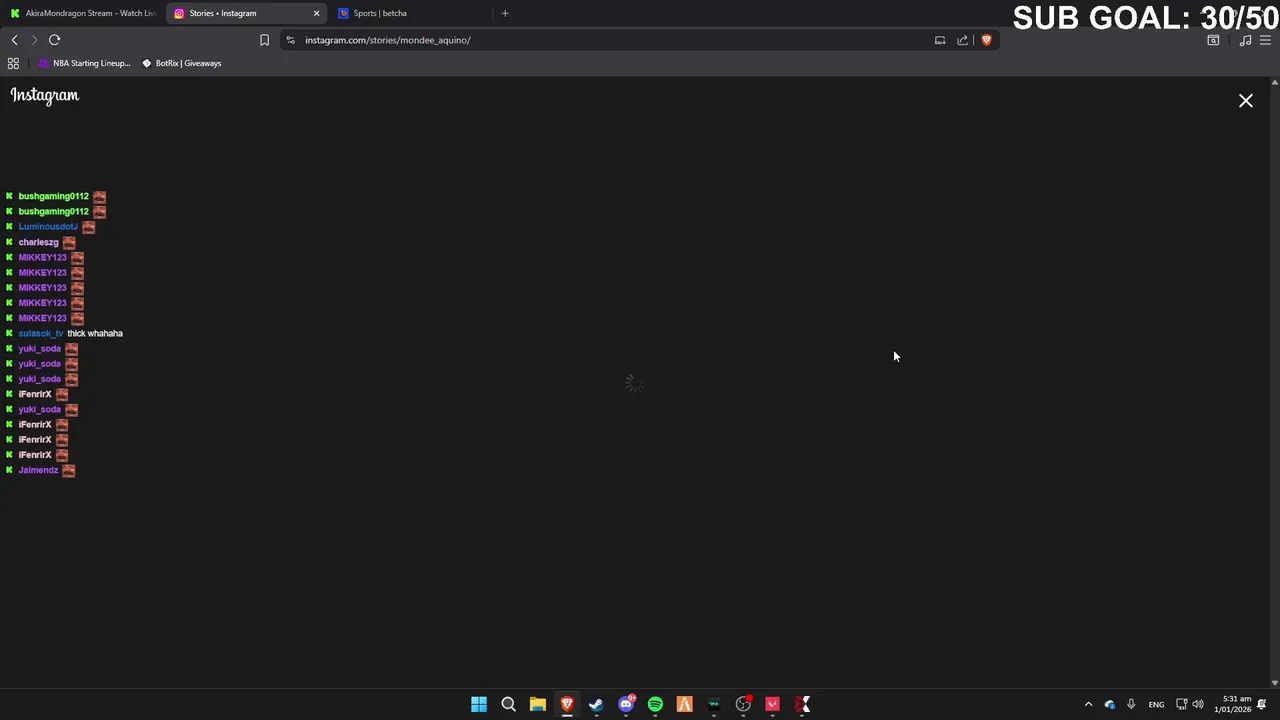Image resolution: width=1280 pixels, height=720 pixels.
Task: Open media control music icon
Action: click(x=1245, y=40)
